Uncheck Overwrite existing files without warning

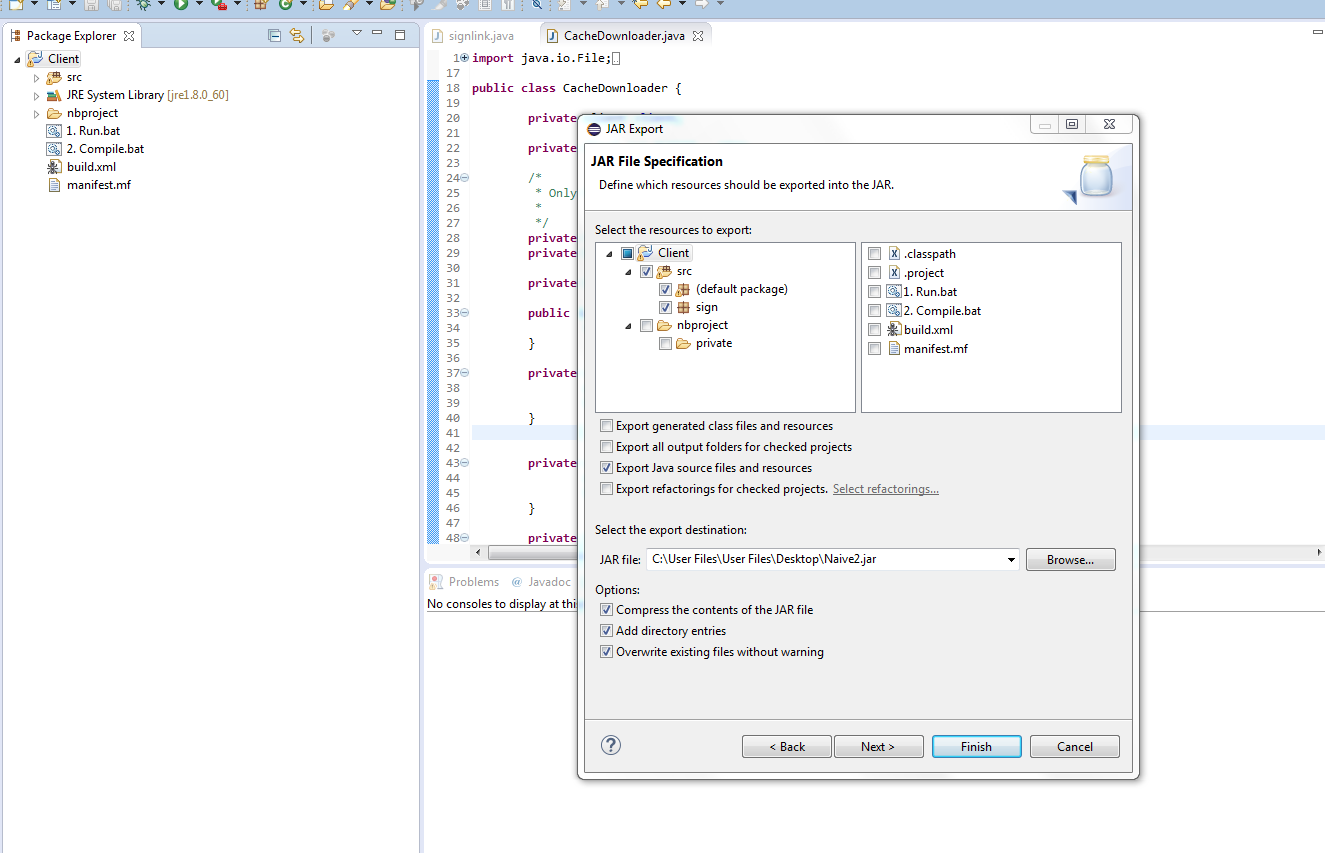tap(606, 652)
